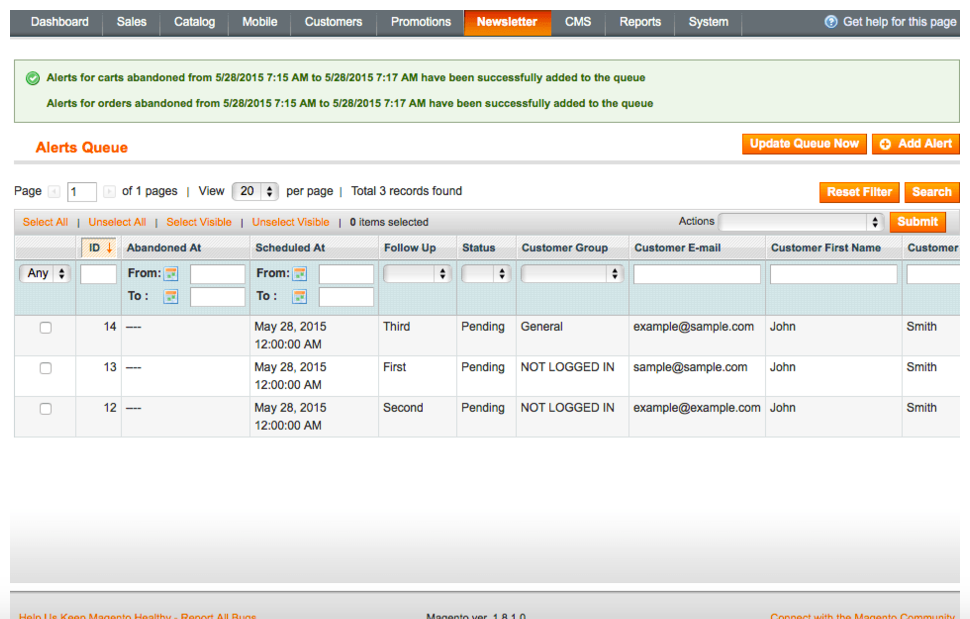Image resolution: width=970 pixels, height=619 pixels.
Task: Click the help question mark icon
Action: click(831, 22)
